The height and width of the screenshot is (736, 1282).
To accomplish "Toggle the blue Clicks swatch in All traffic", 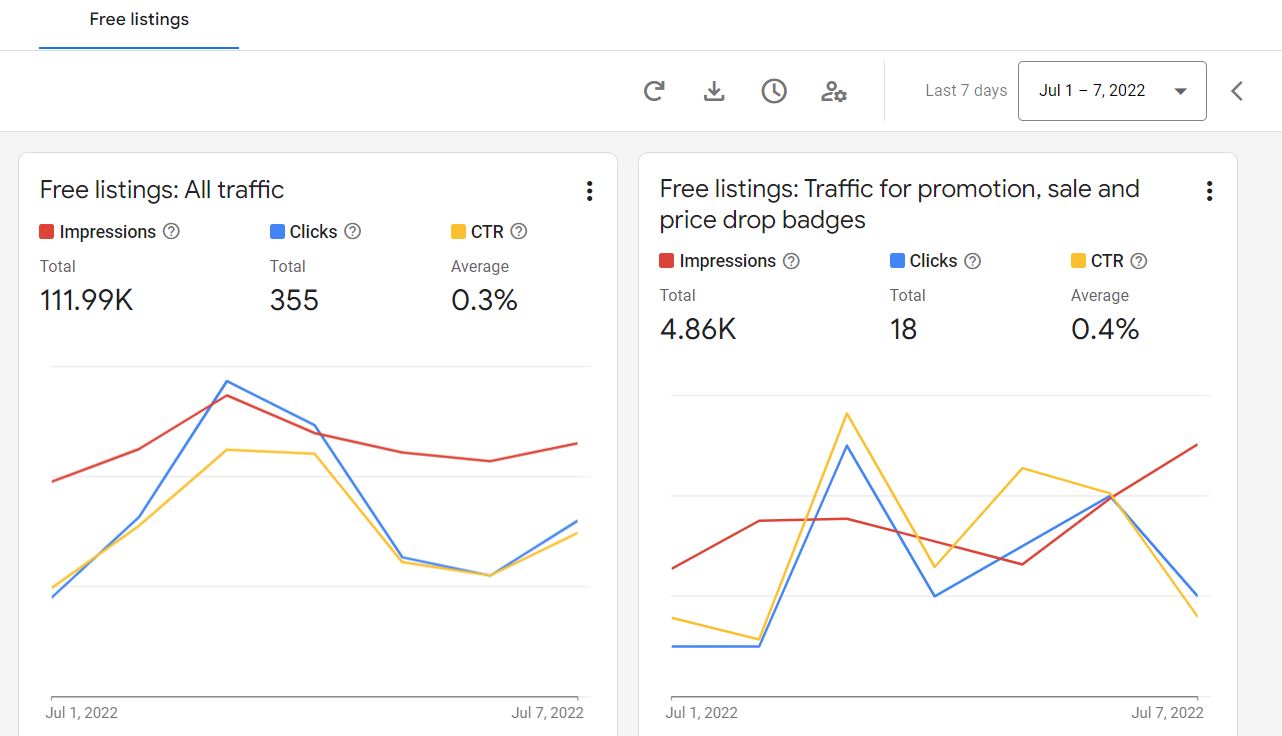I will 277,232.
